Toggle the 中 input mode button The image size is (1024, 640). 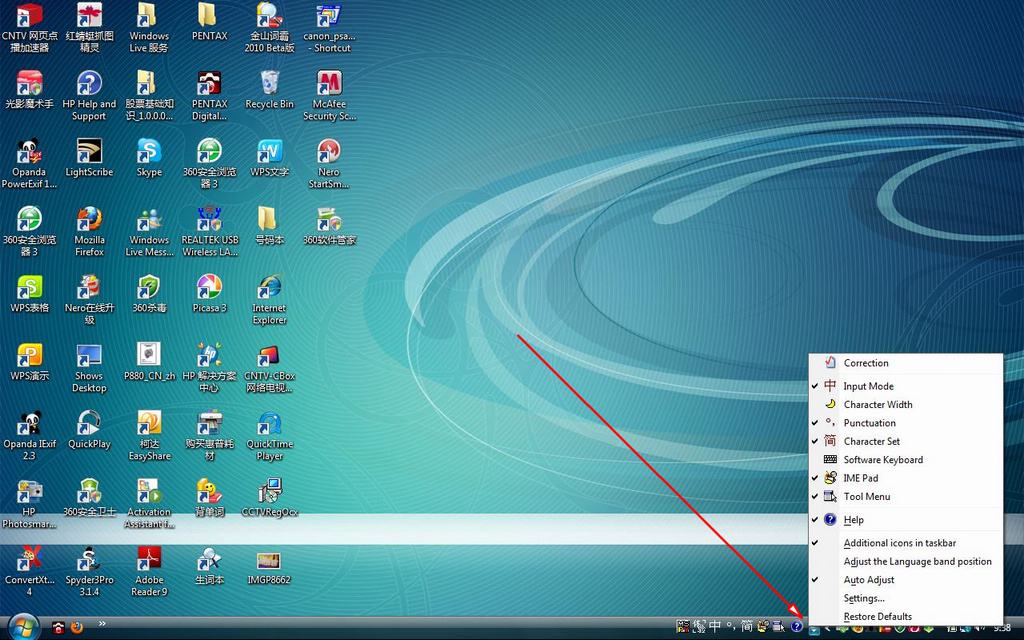(x=715, y=626)
